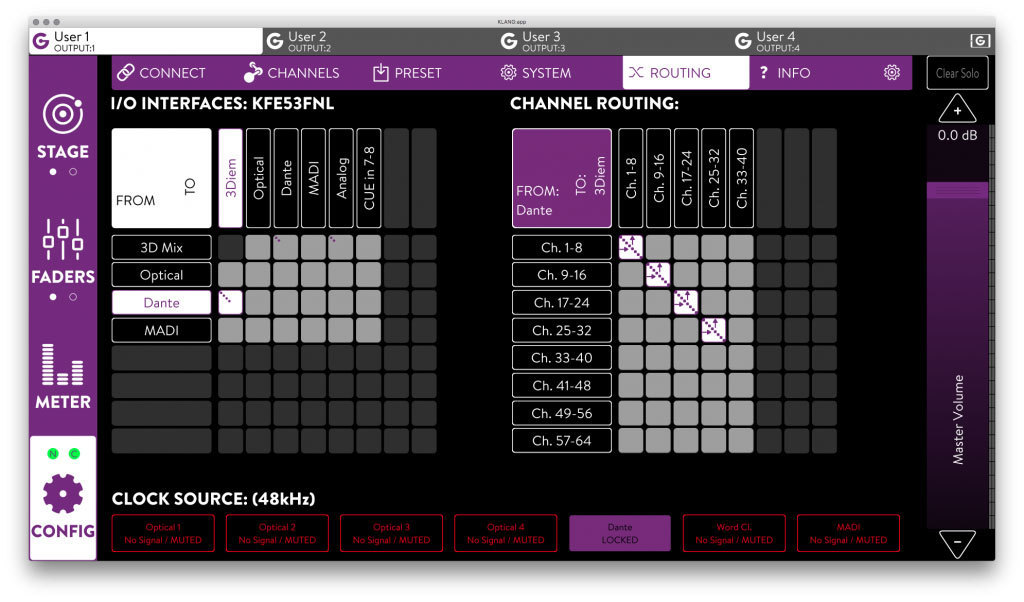
Task: Select the 3D Mix source row
Action: pyautogui.click(x=161, y=247)
